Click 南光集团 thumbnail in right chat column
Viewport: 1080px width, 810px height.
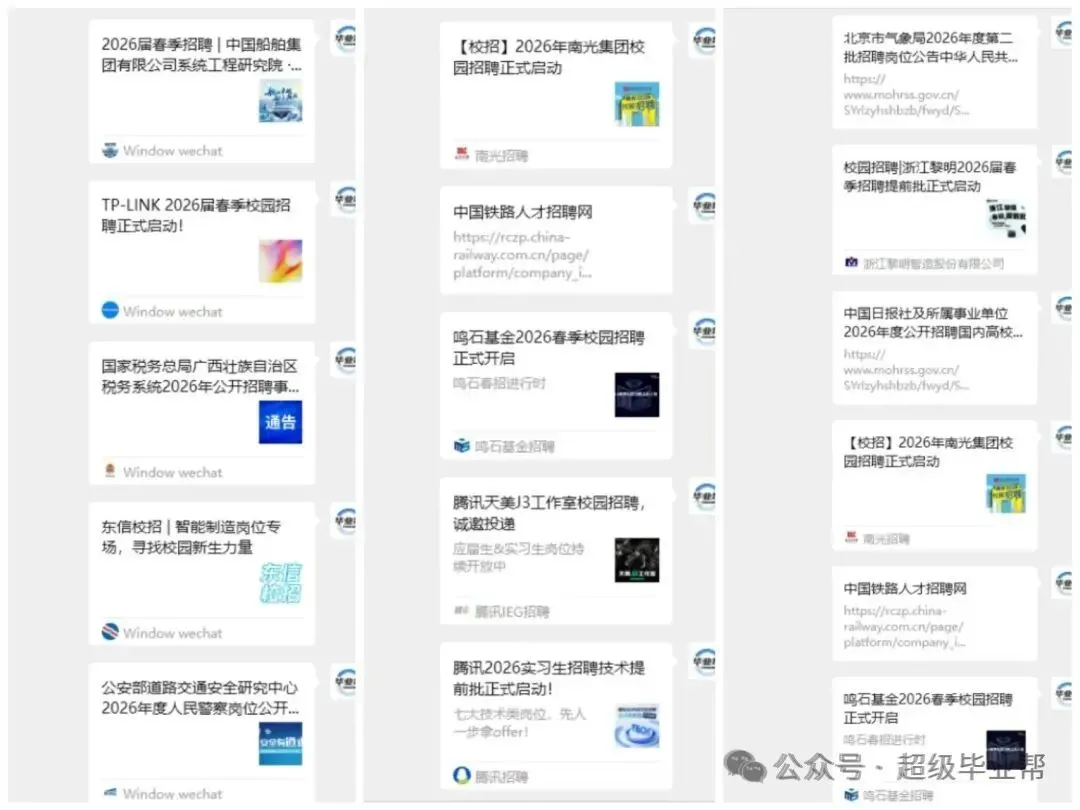[1006, 493]
